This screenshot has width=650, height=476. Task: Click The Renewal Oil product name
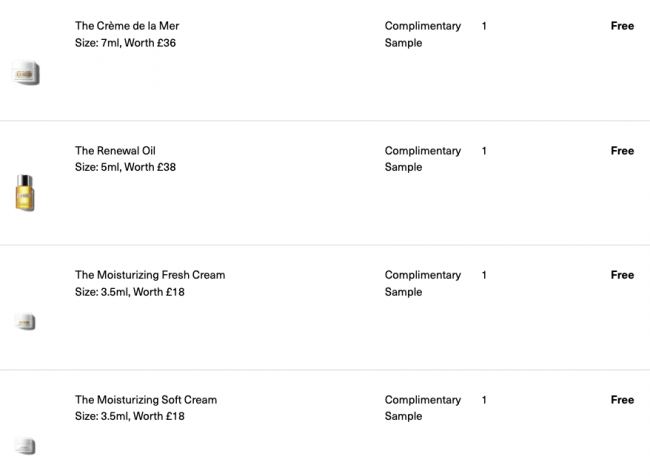[115, 151]
